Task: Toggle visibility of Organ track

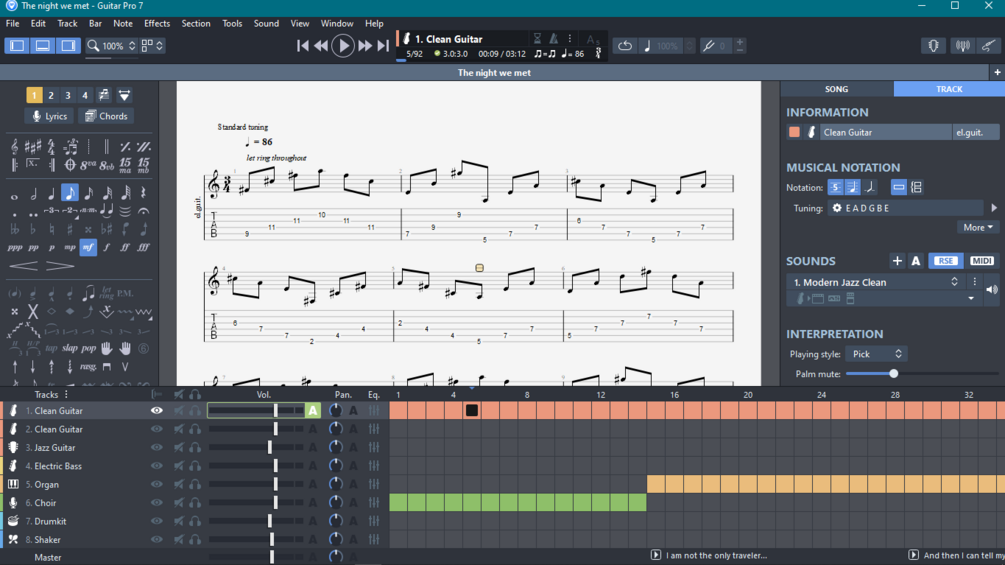Action: pyautogui.click(x=156, y=484)
